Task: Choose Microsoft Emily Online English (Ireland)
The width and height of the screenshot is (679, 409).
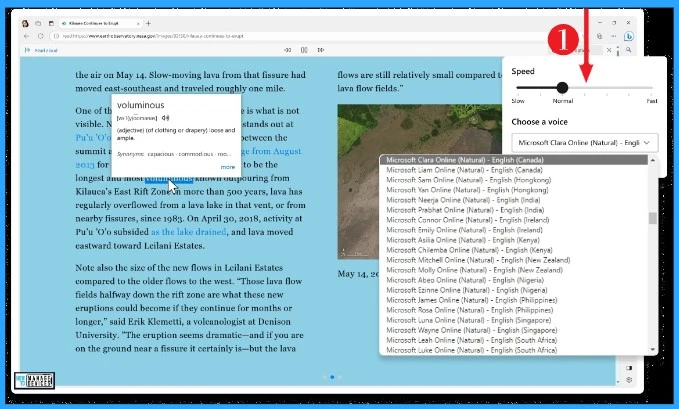Action: click(514, 230)
